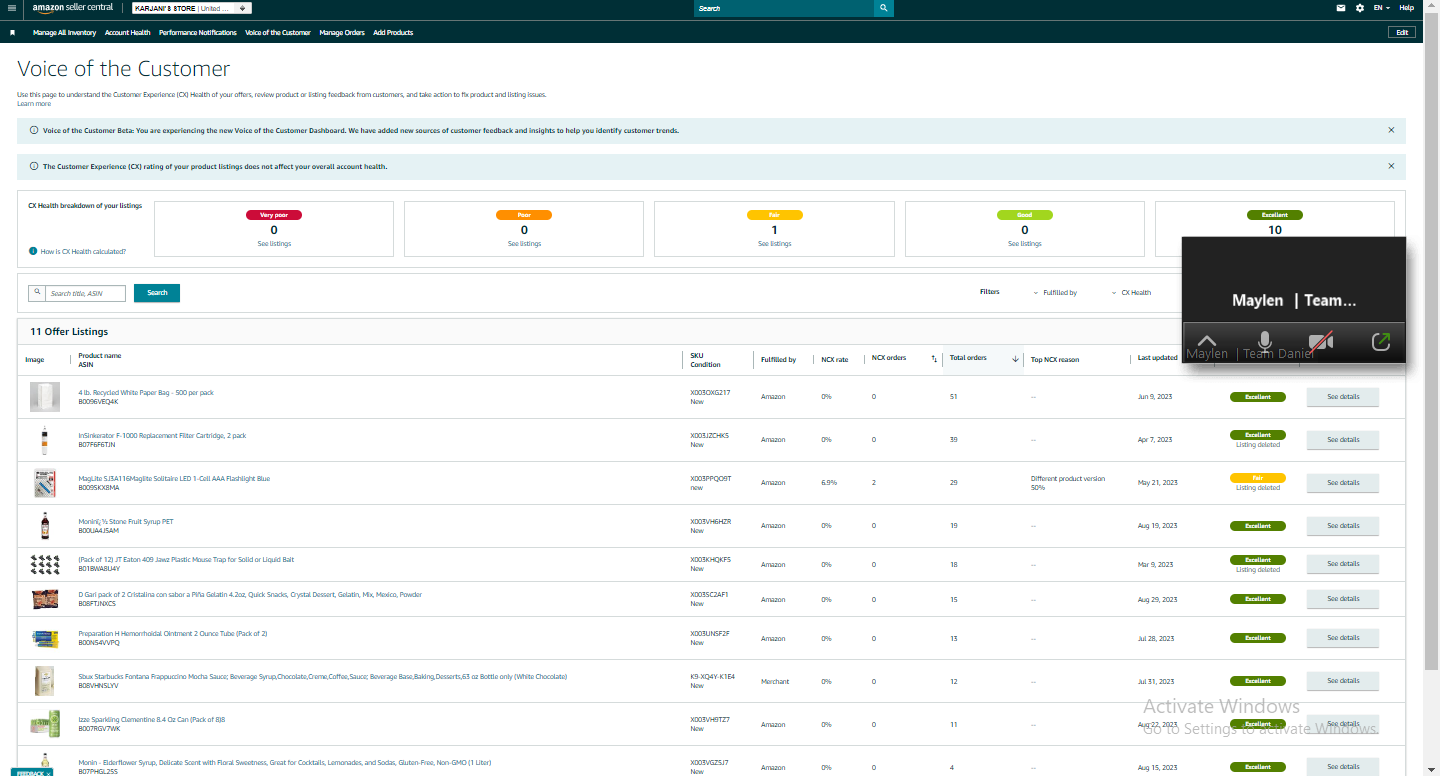The image size is (1440, 776).
Task: Open Add Products in the favorites bar
Action: tap(393, 32)
